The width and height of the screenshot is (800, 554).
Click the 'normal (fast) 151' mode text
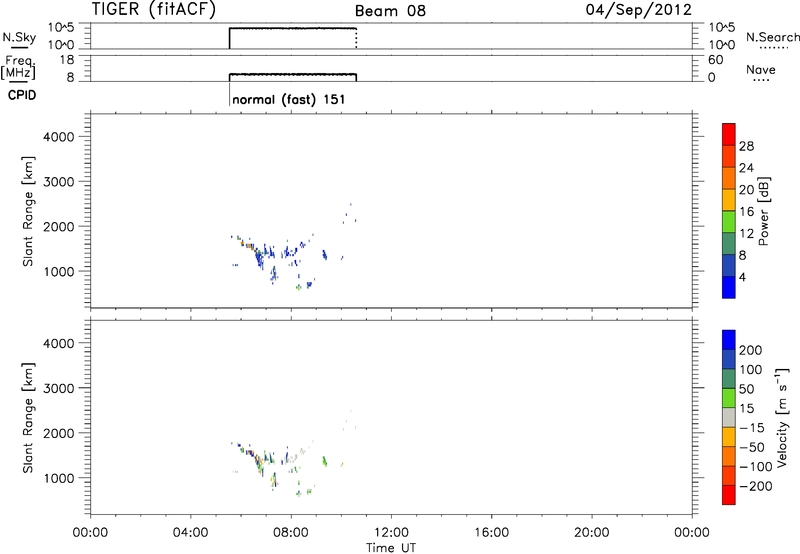point(289,99)
